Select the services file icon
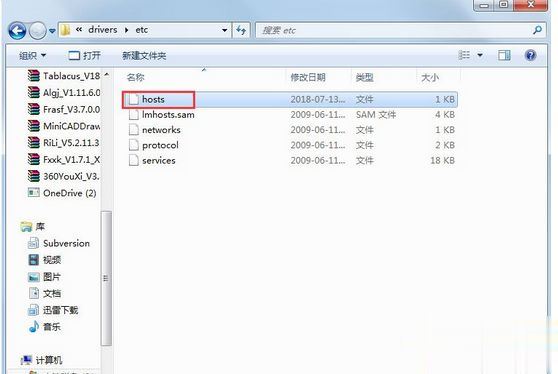558x374 pixels. pos(134,160)
